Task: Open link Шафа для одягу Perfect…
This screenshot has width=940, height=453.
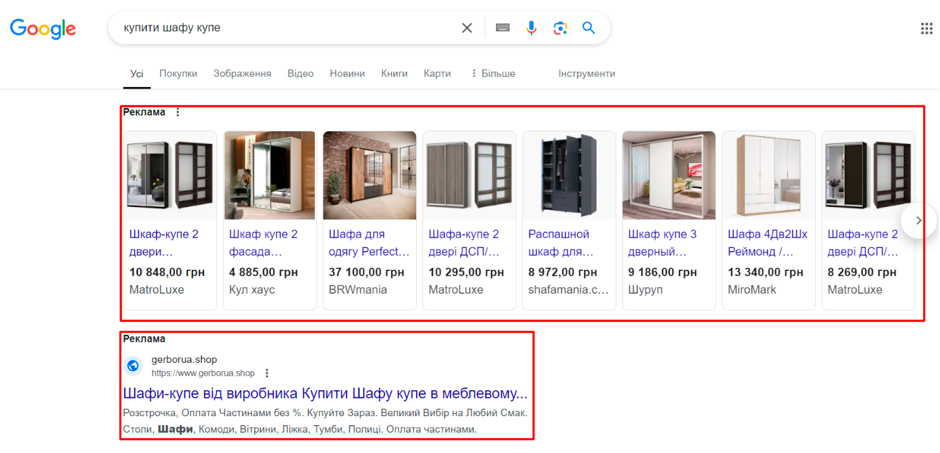Action: [x=369, y=243]
